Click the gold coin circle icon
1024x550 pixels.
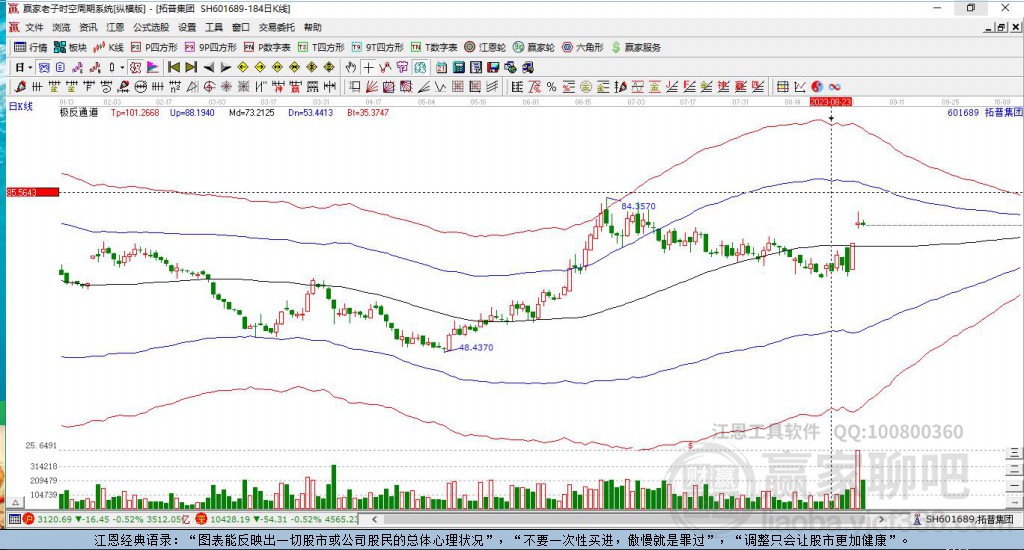[x=586, y=86]
